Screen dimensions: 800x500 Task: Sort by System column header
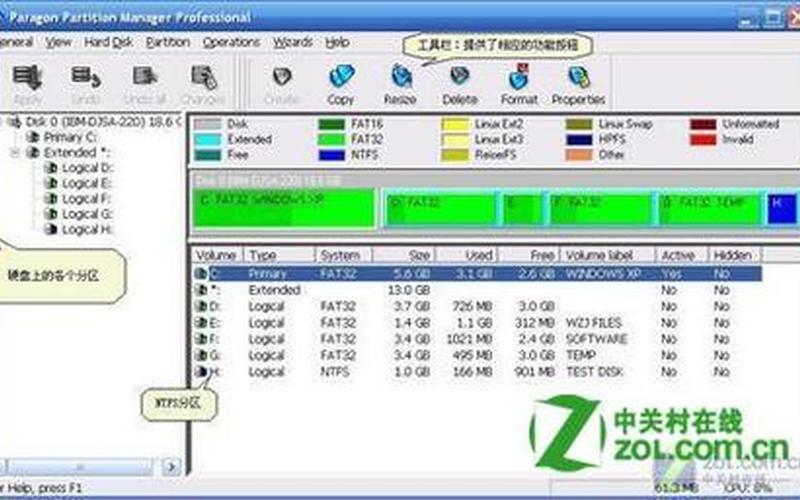coord(344,255)
